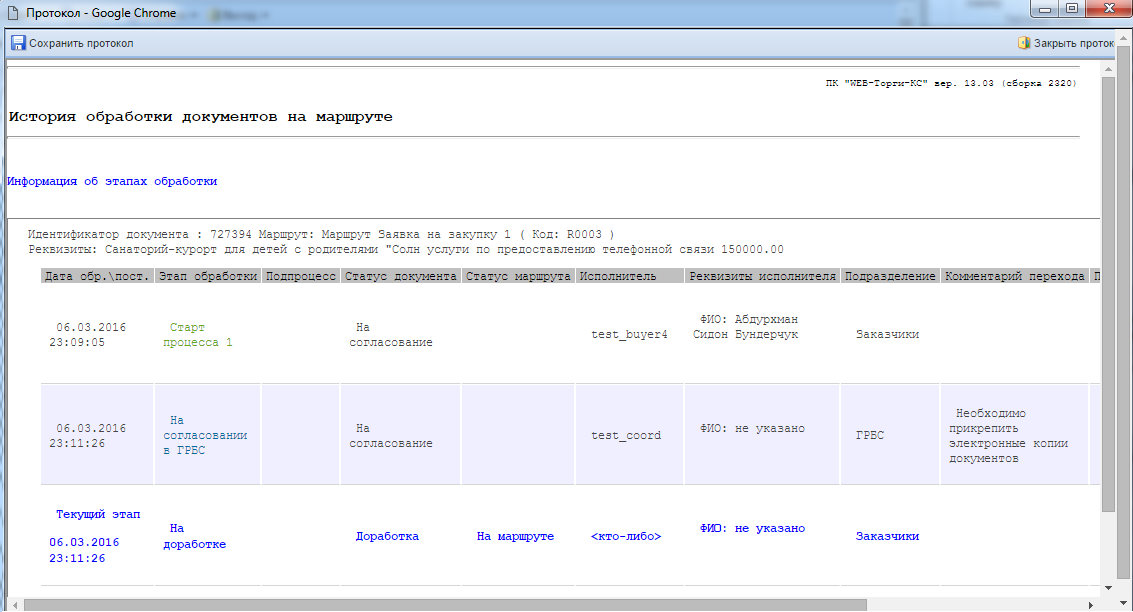Minimize the Протокол window
This screenshot has width=1133, height=612.
tap(1044, 10)
